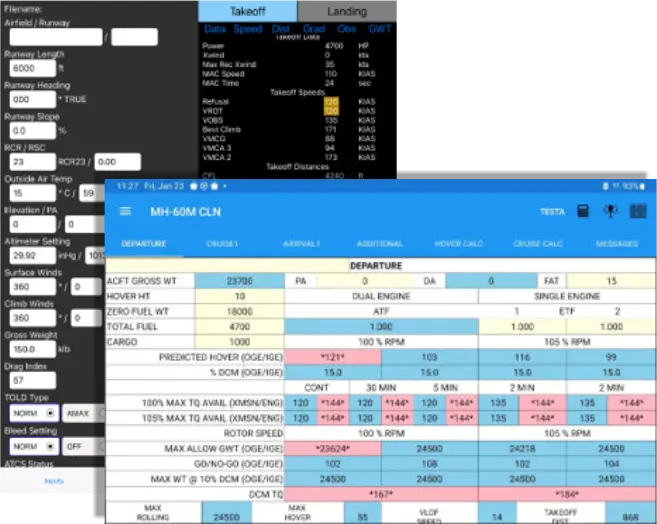Tap the rightmost square icon in the blue header

tap(638, 211)
